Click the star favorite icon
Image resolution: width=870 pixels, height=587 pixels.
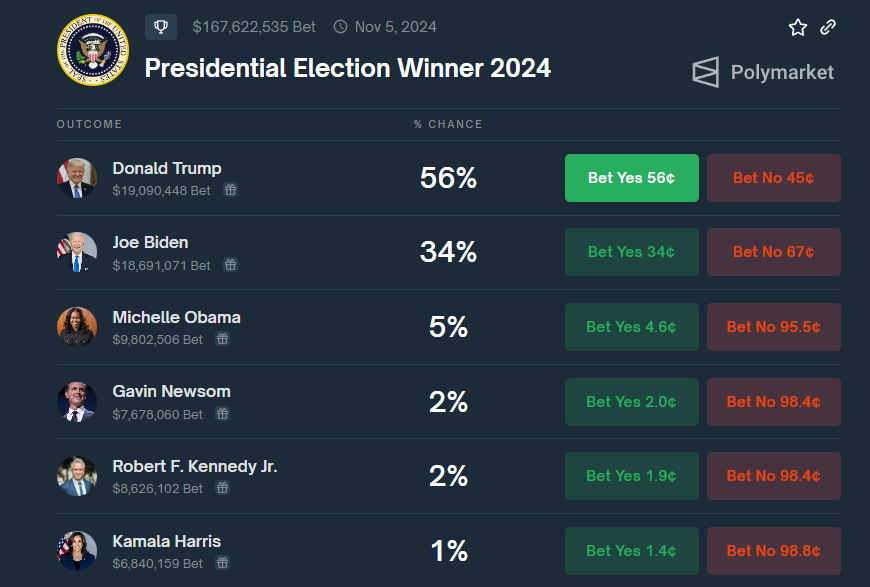click(797, 28)
